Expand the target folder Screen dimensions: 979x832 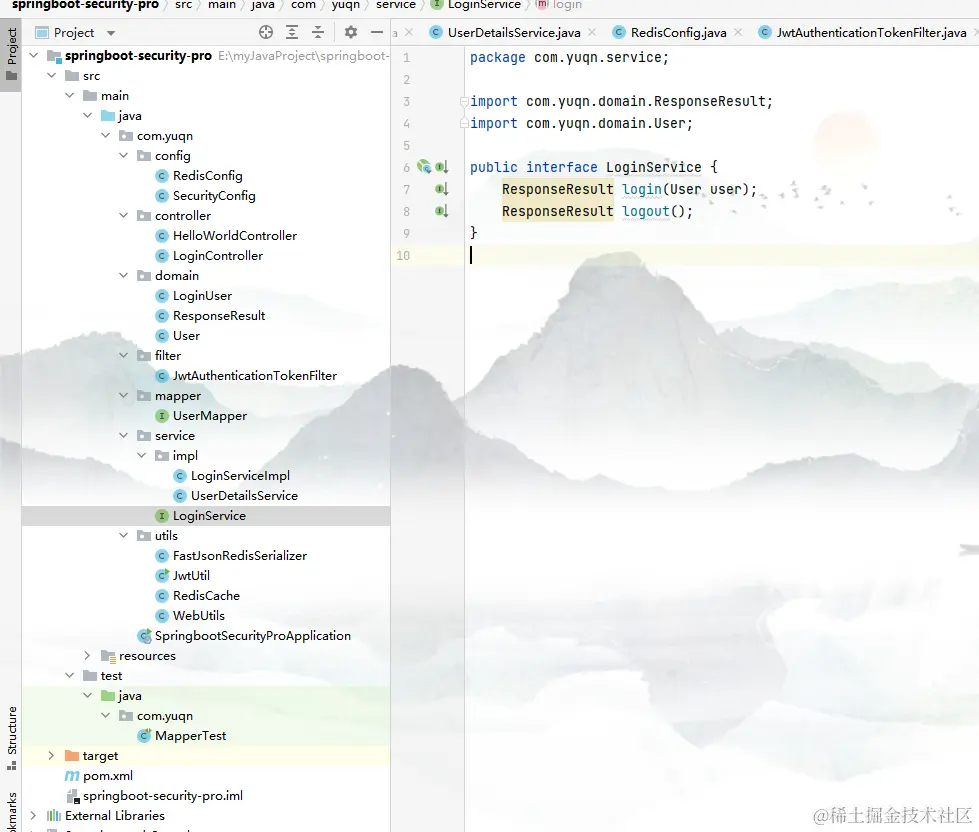coord(52,755)
